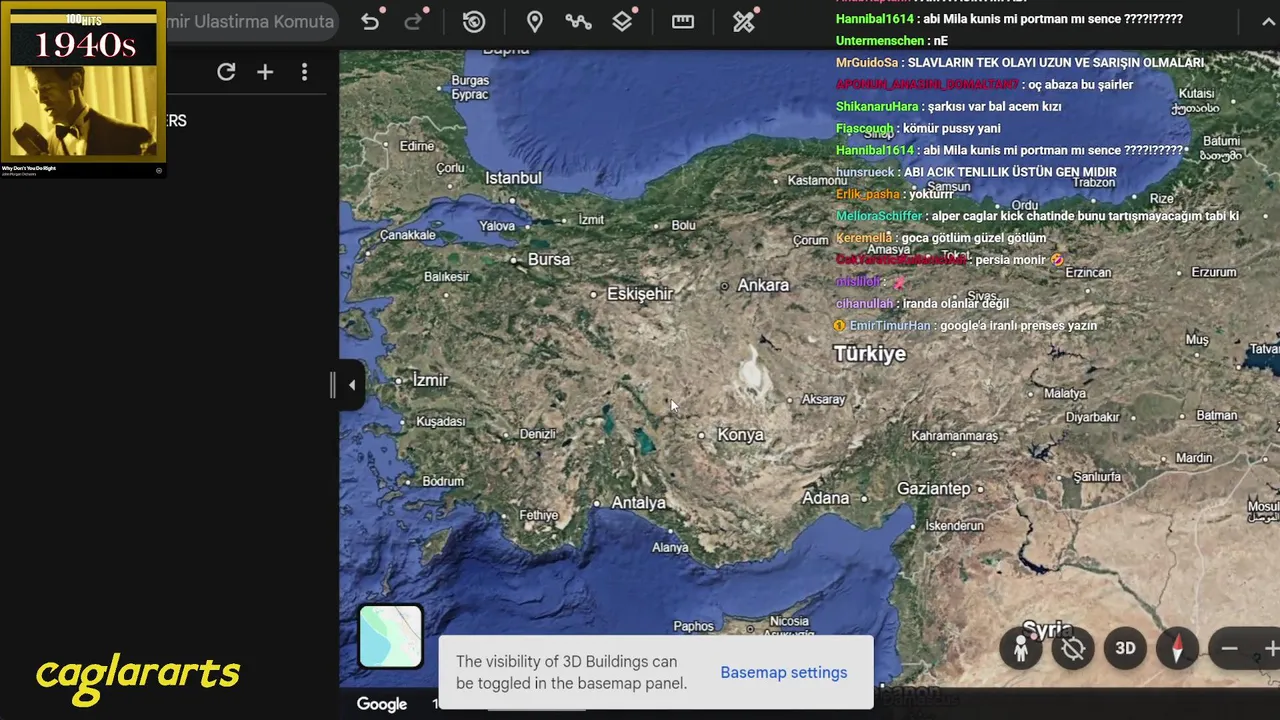The image size is (1280, 720).
Task: Click the Google logo
Action: [382, 704]
